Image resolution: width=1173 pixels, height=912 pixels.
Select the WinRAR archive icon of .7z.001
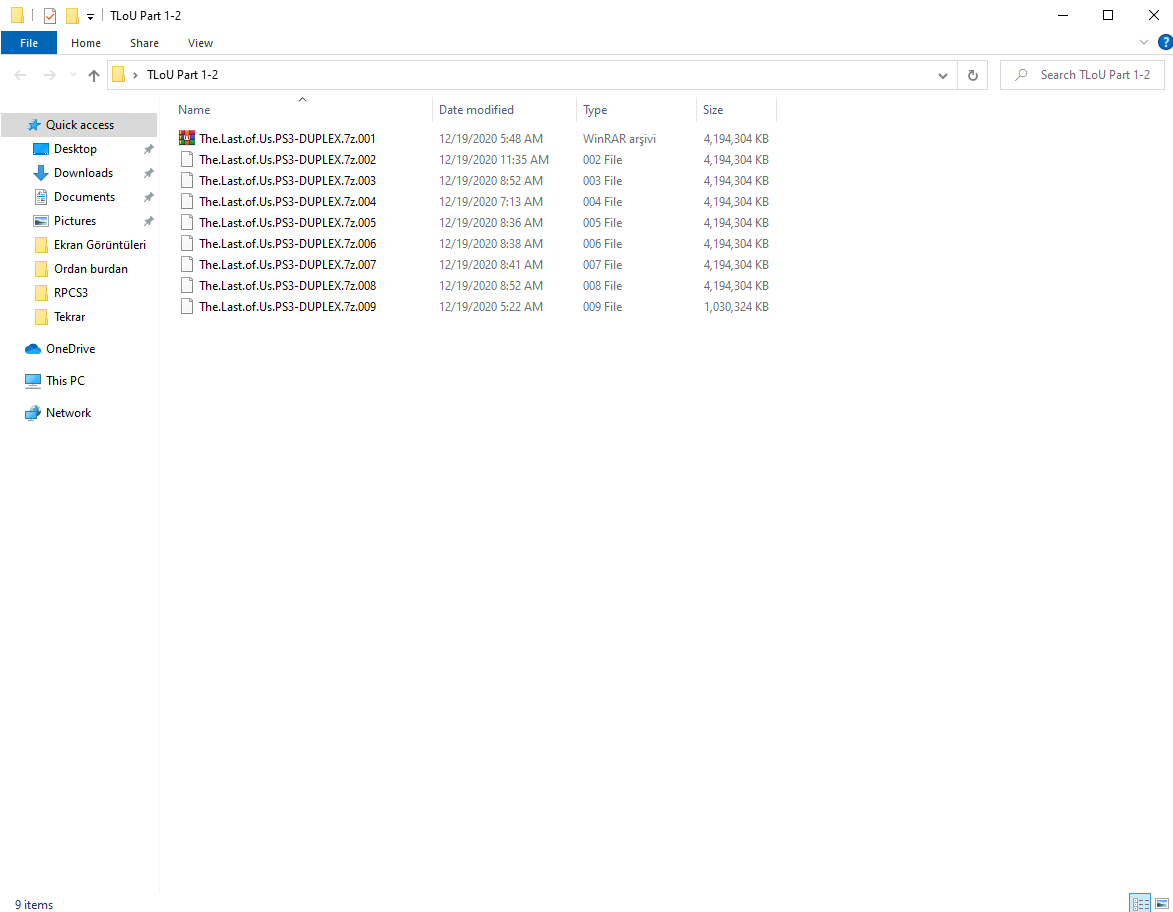187,138
